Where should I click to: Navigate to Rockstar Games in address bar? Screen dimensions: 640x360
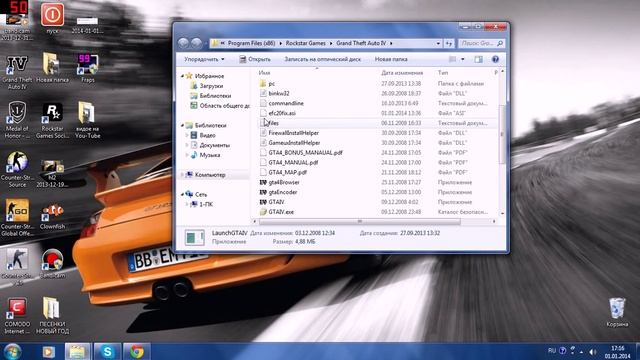point(305,43)
